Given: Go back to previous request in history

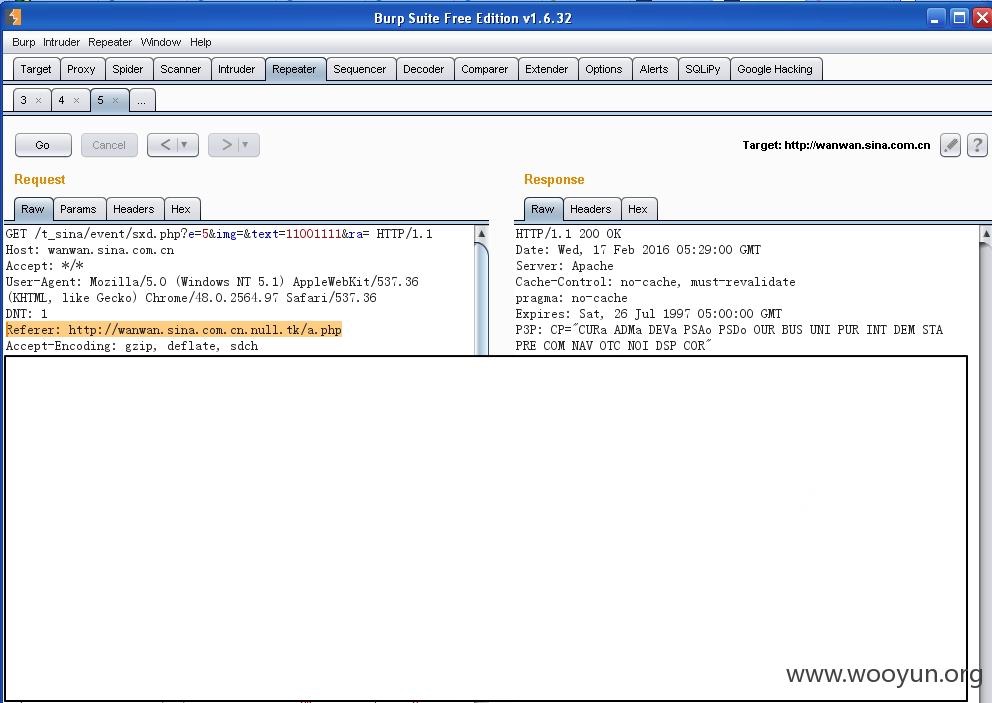Looking at the screenshot, I should (x=165, y=145).
